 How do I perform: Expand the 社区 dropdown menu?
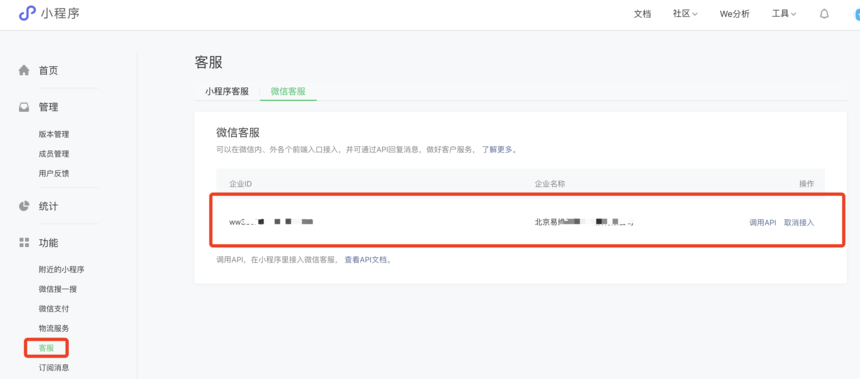tap(685, 14)
